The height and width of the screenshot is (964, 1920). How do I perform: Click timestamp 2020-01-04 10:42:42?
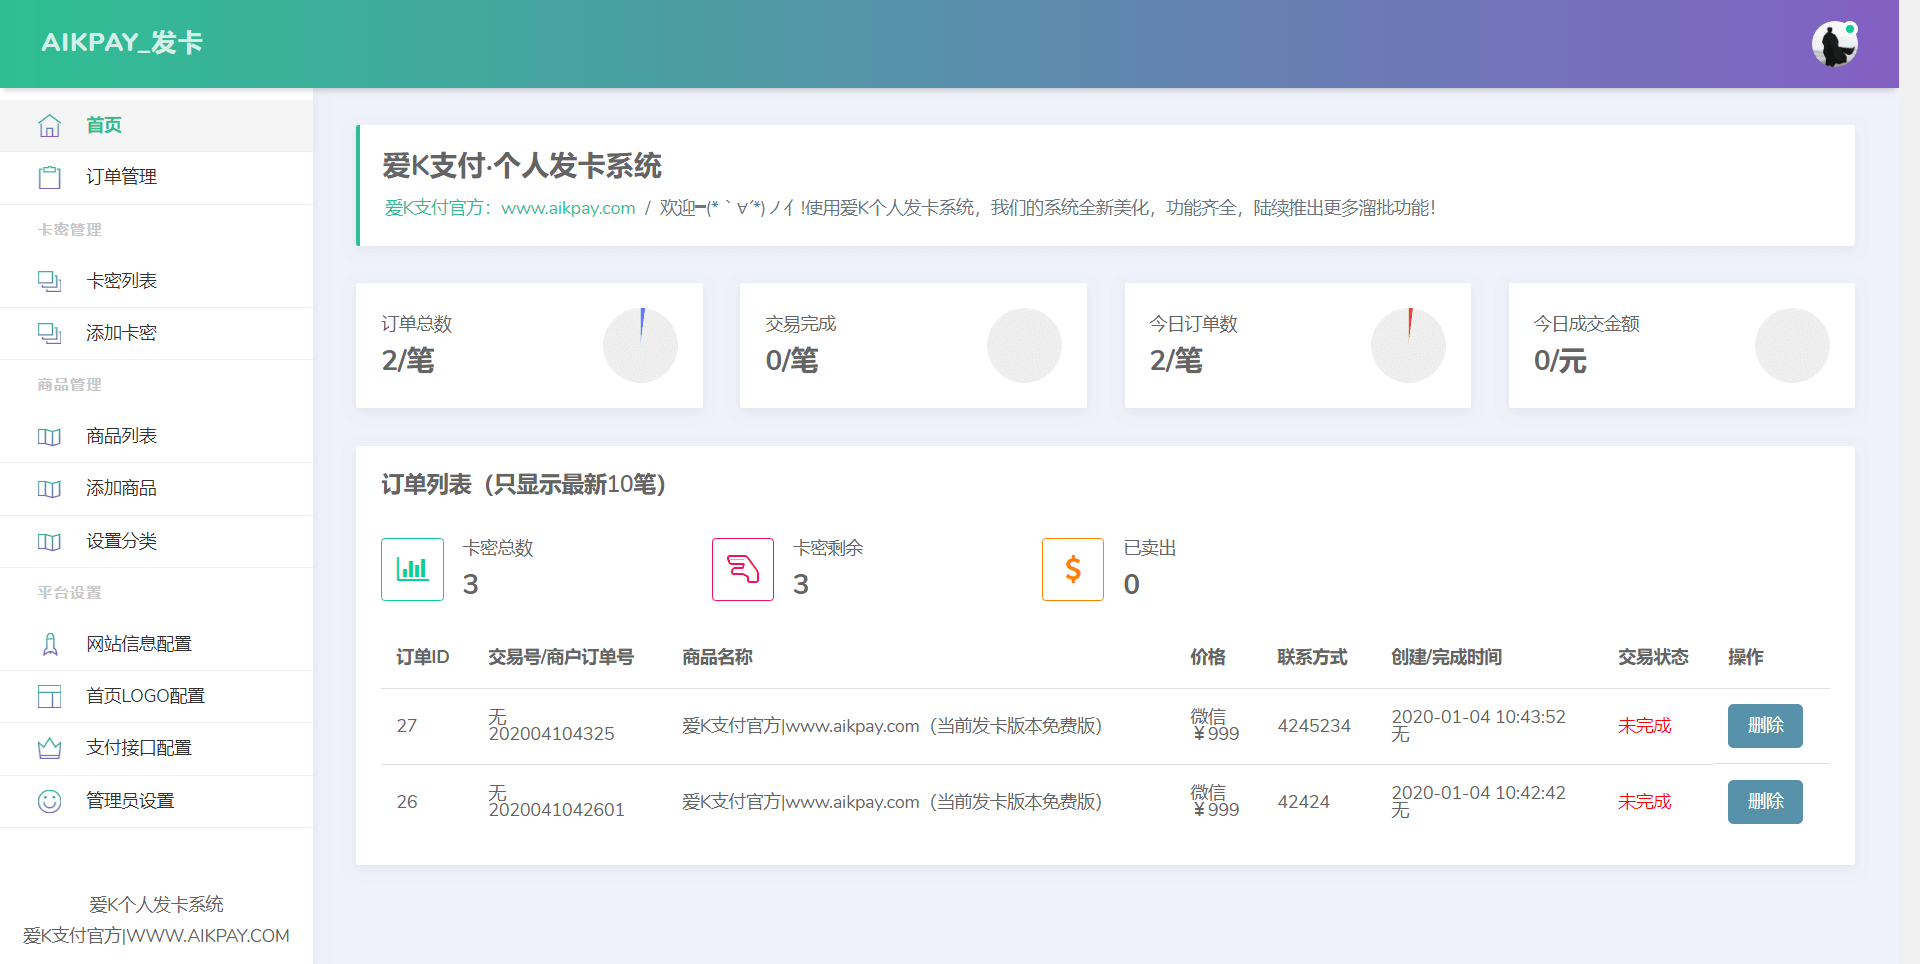pyautogui.click(x=1478, y=793)
